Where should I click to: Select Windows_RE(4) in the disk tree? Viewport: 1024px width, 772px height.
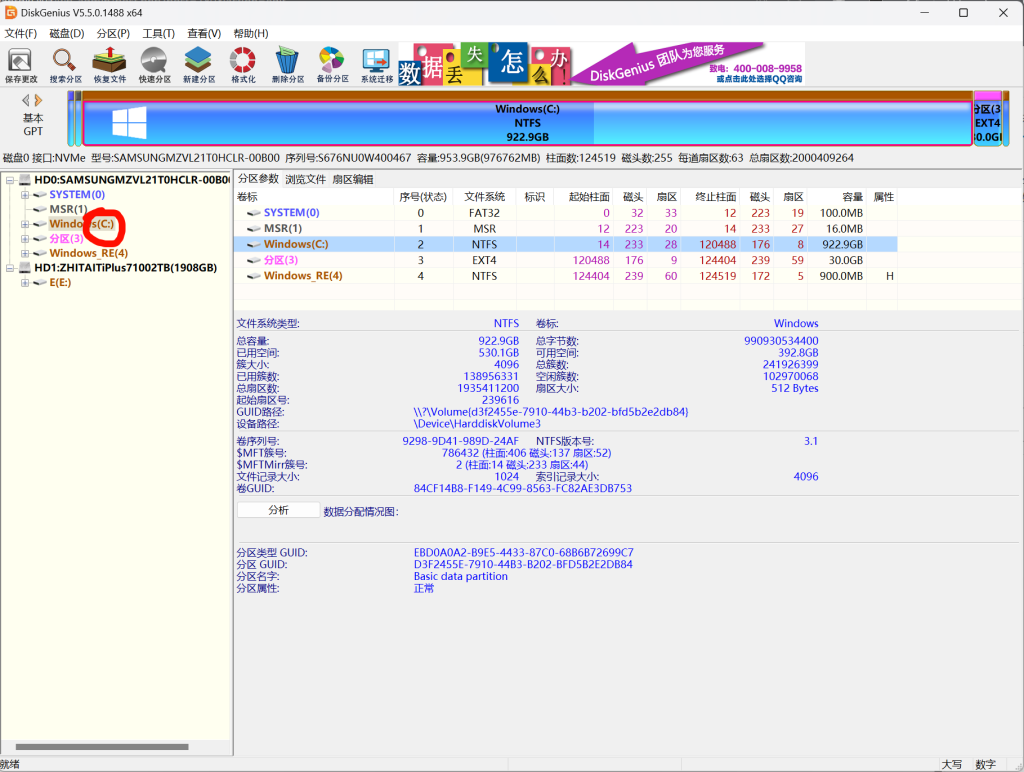click(89, 253)
